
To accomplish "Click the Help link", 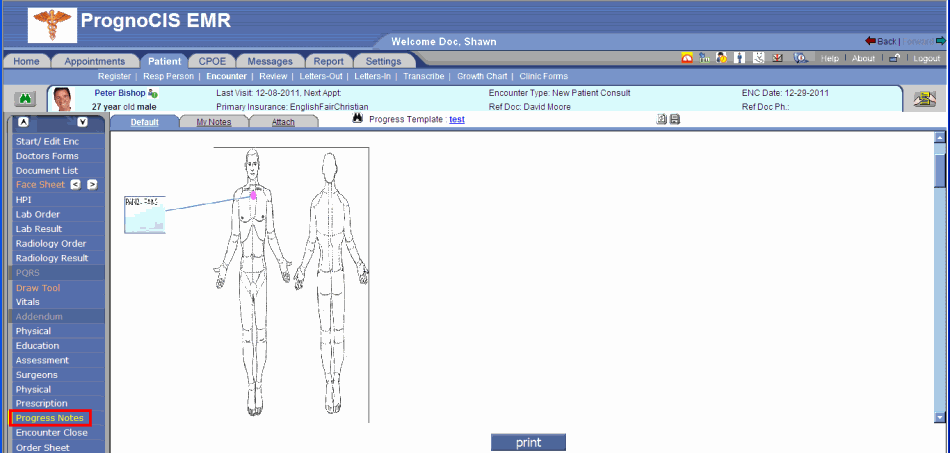I will tap(830, 58).
